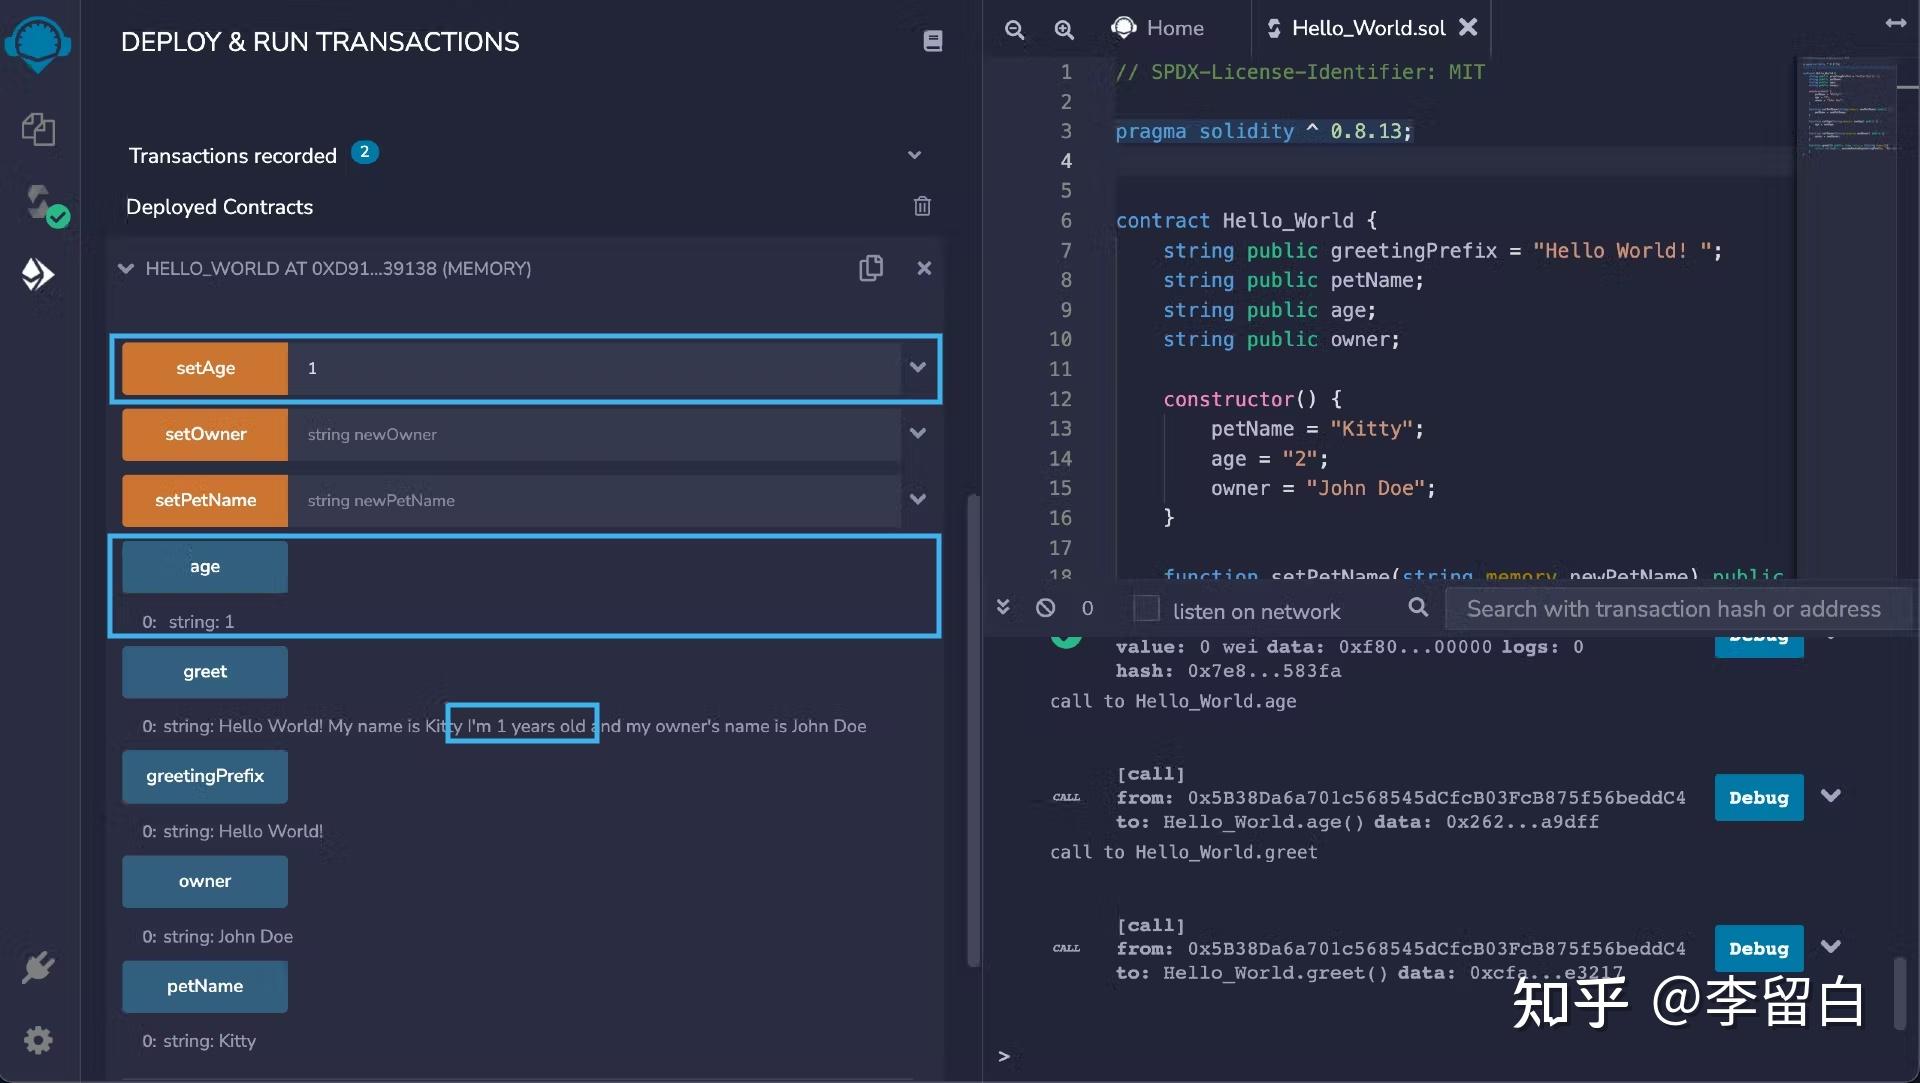
Task: Click orange setAge transact button
Action: click(x=205, y=368)
